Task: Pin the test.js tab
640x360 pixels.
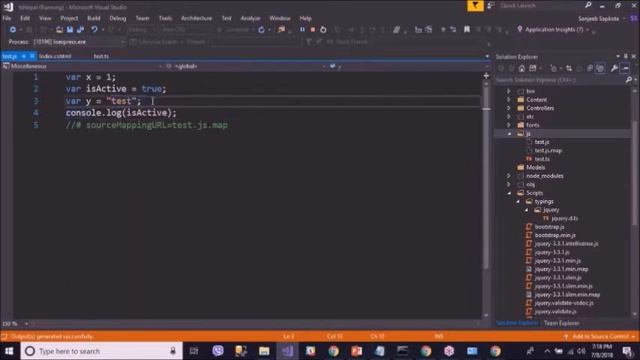Action: tap(24, 56)
